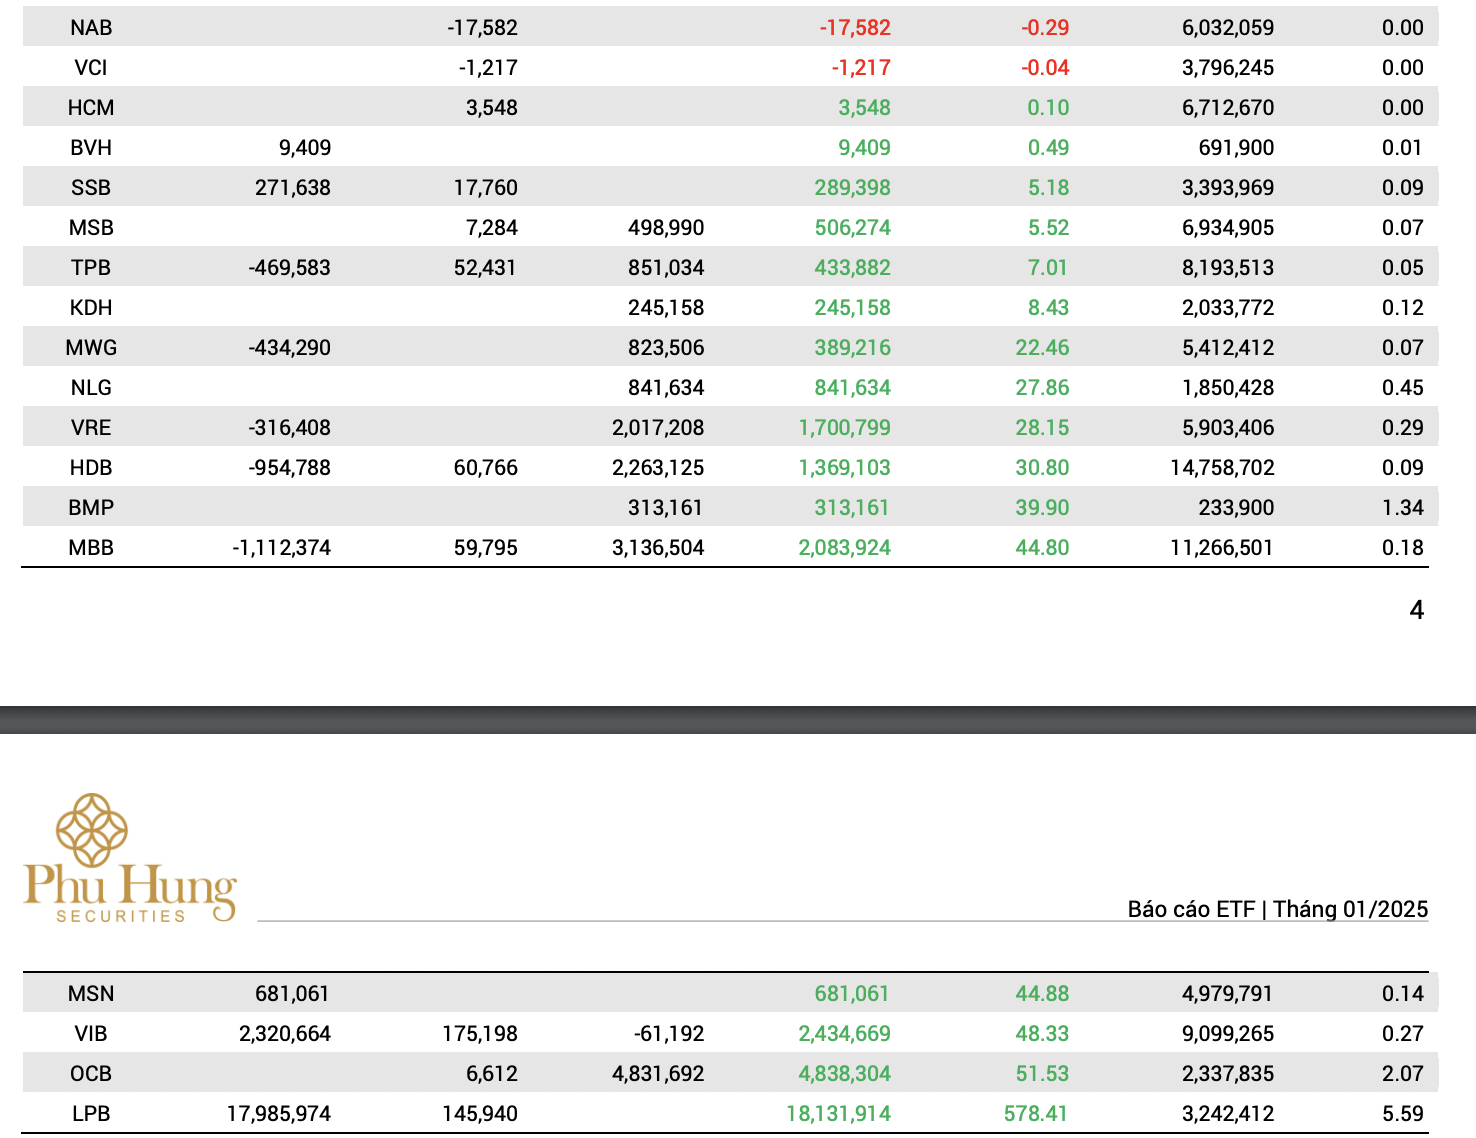Viewport: 1476px width, 1138px height.
Task: Click the dark separator bar between pages
Action: click(x=738, y=720)
